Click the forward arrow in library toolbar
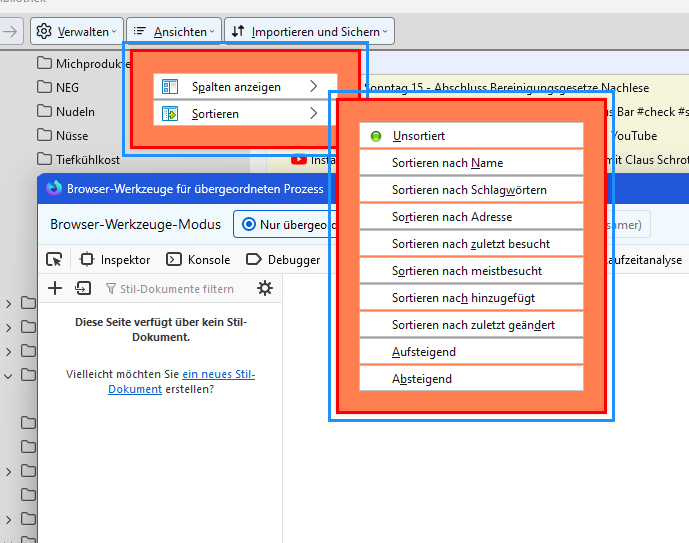689x543 pixels. (x=10, y=32)
